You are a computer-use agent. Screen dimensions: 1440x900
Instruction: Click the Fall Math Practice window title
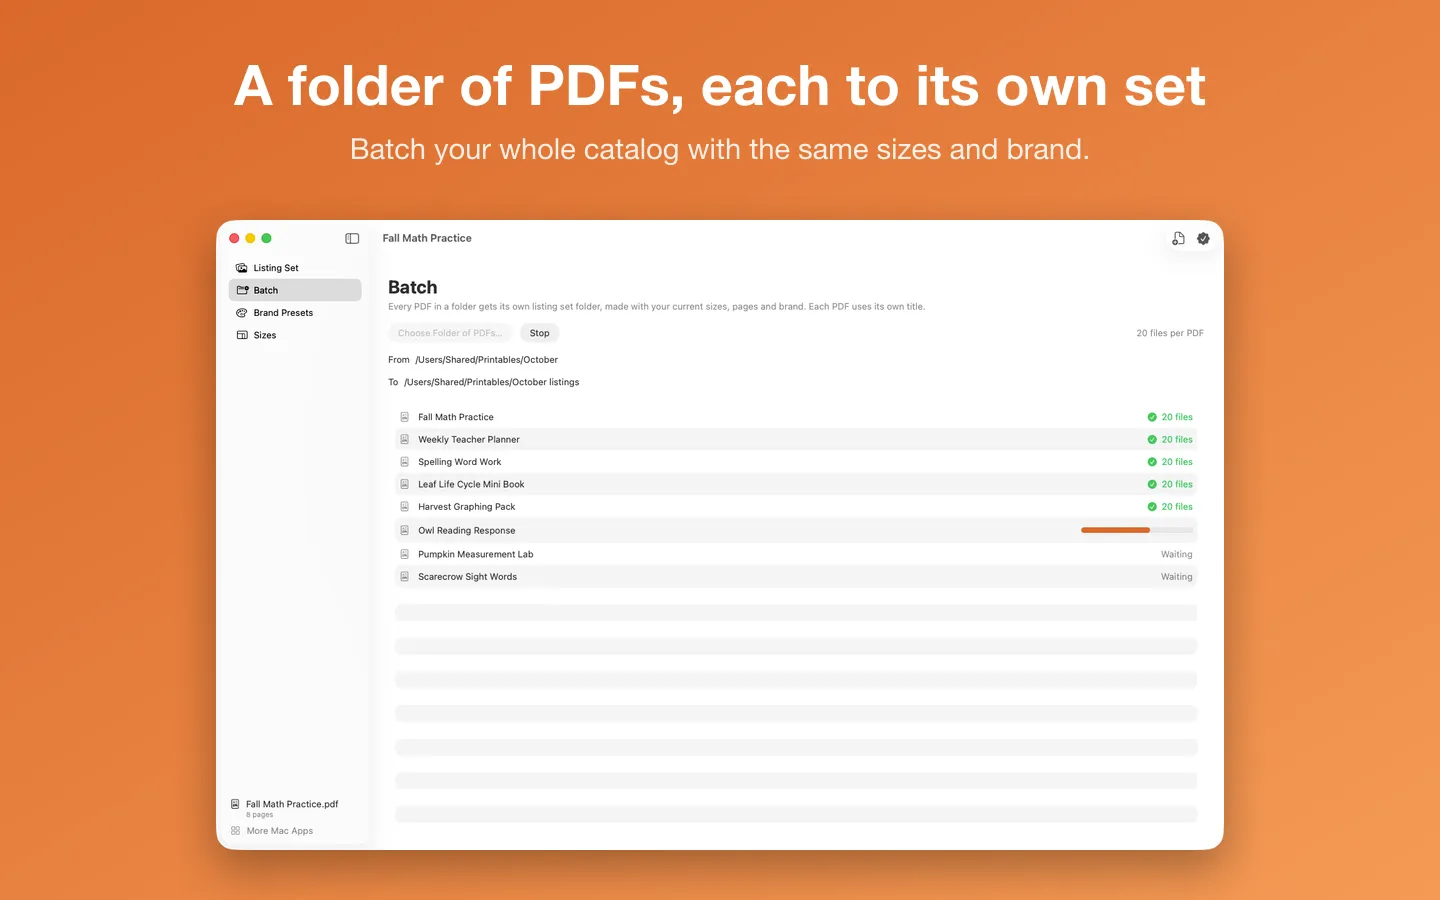[427, 238]
